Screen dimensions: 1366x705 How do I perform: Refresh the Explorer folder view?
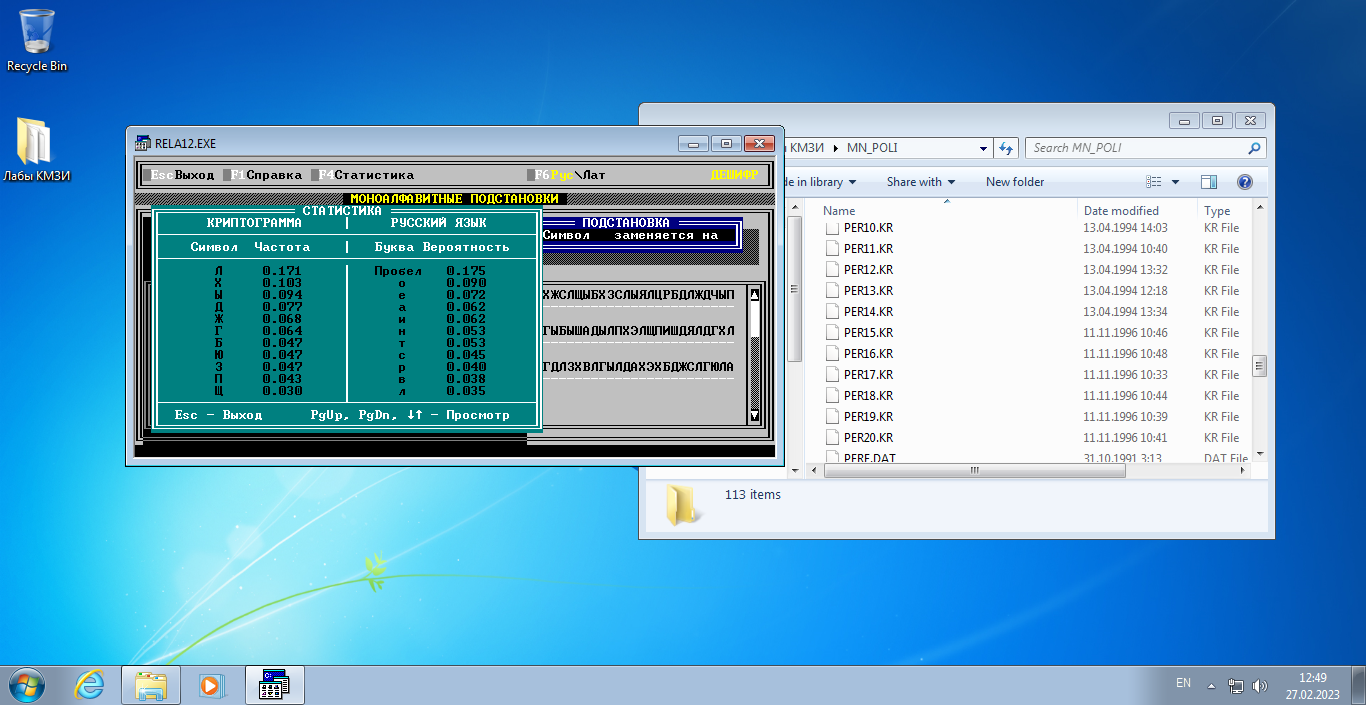click(1006, 148)
